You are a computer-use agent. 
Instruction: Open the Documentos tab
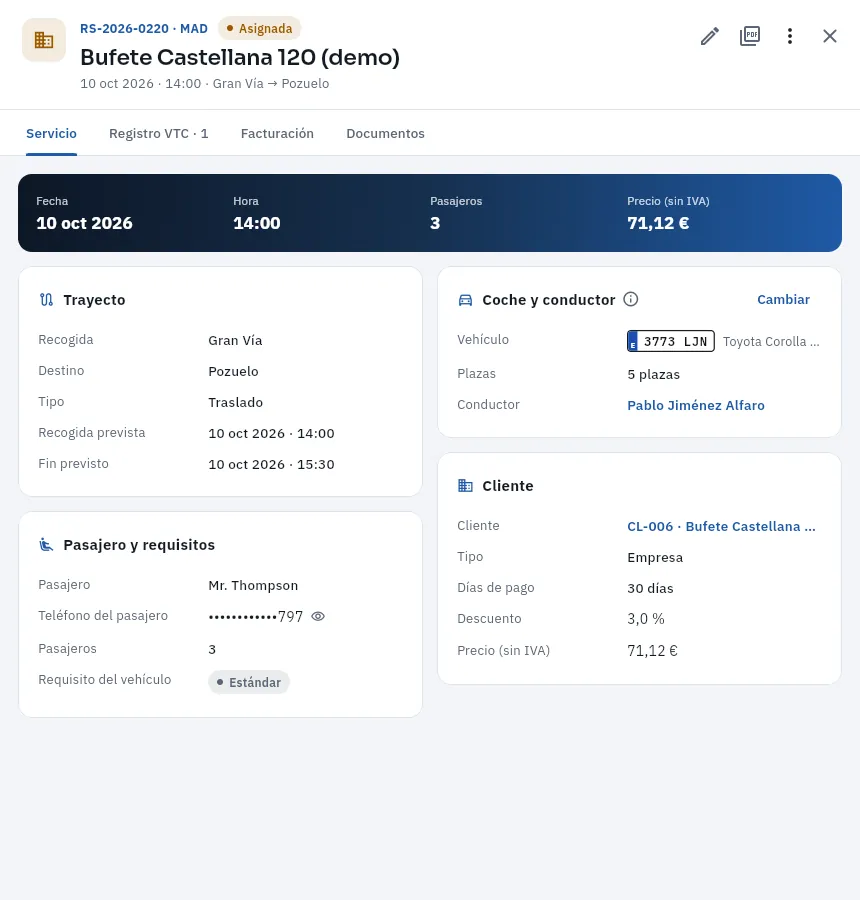385,133
